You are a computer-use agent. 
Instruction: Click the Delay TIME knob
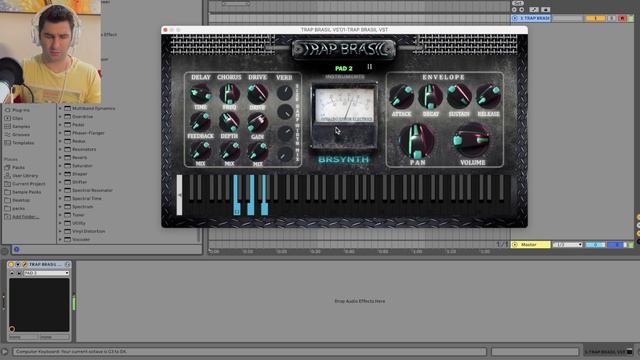pos(200,94)
